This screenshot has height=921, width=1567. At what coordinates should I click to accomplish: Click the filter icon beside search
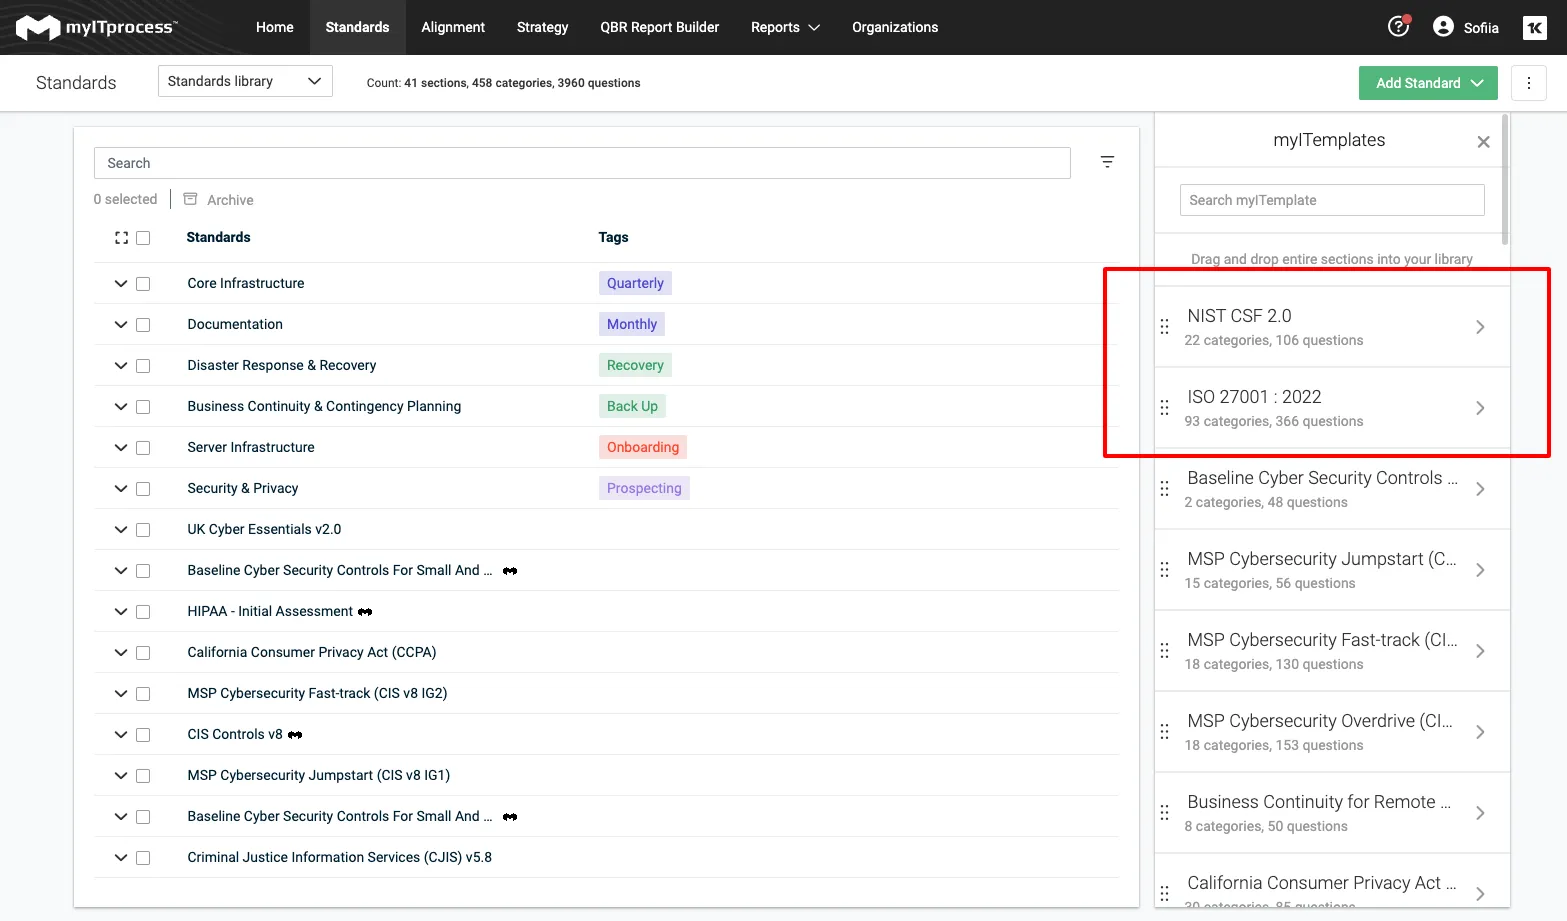click(1107, 162)
